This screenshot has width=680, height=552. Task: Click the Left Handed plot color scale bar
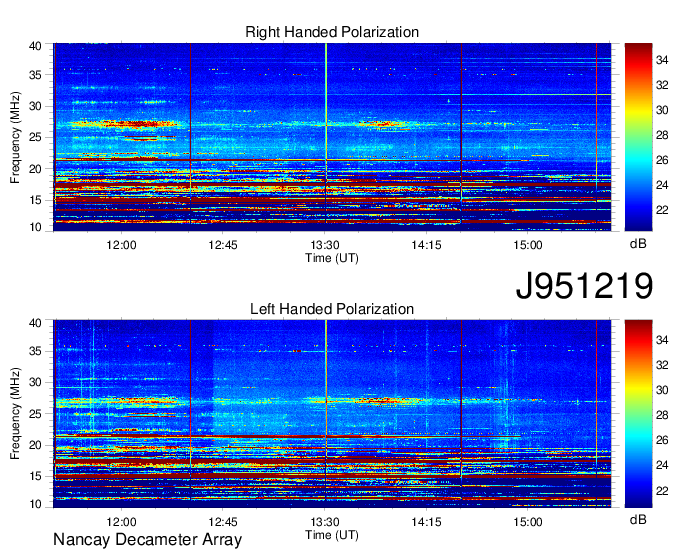coord(638,414)
